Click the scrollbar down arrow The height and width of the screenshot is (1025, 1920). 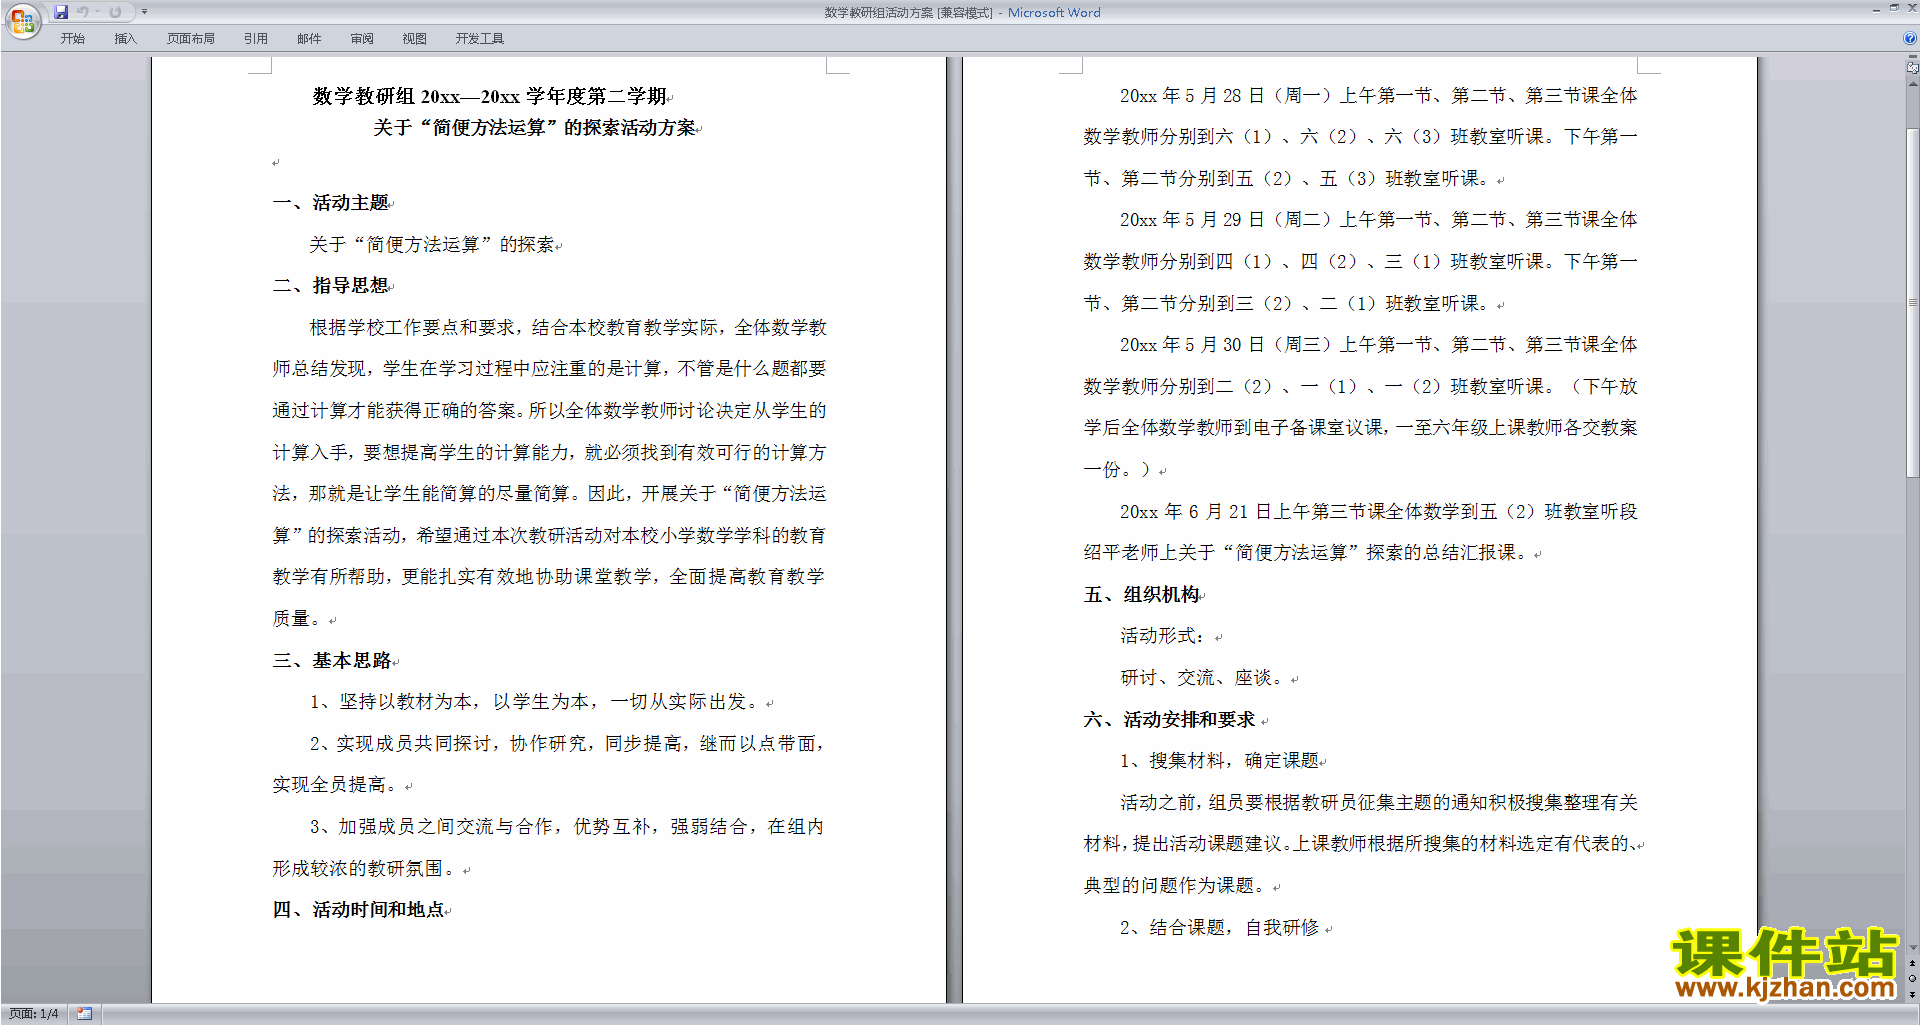pyautogui.click(x=1912, y=947)
